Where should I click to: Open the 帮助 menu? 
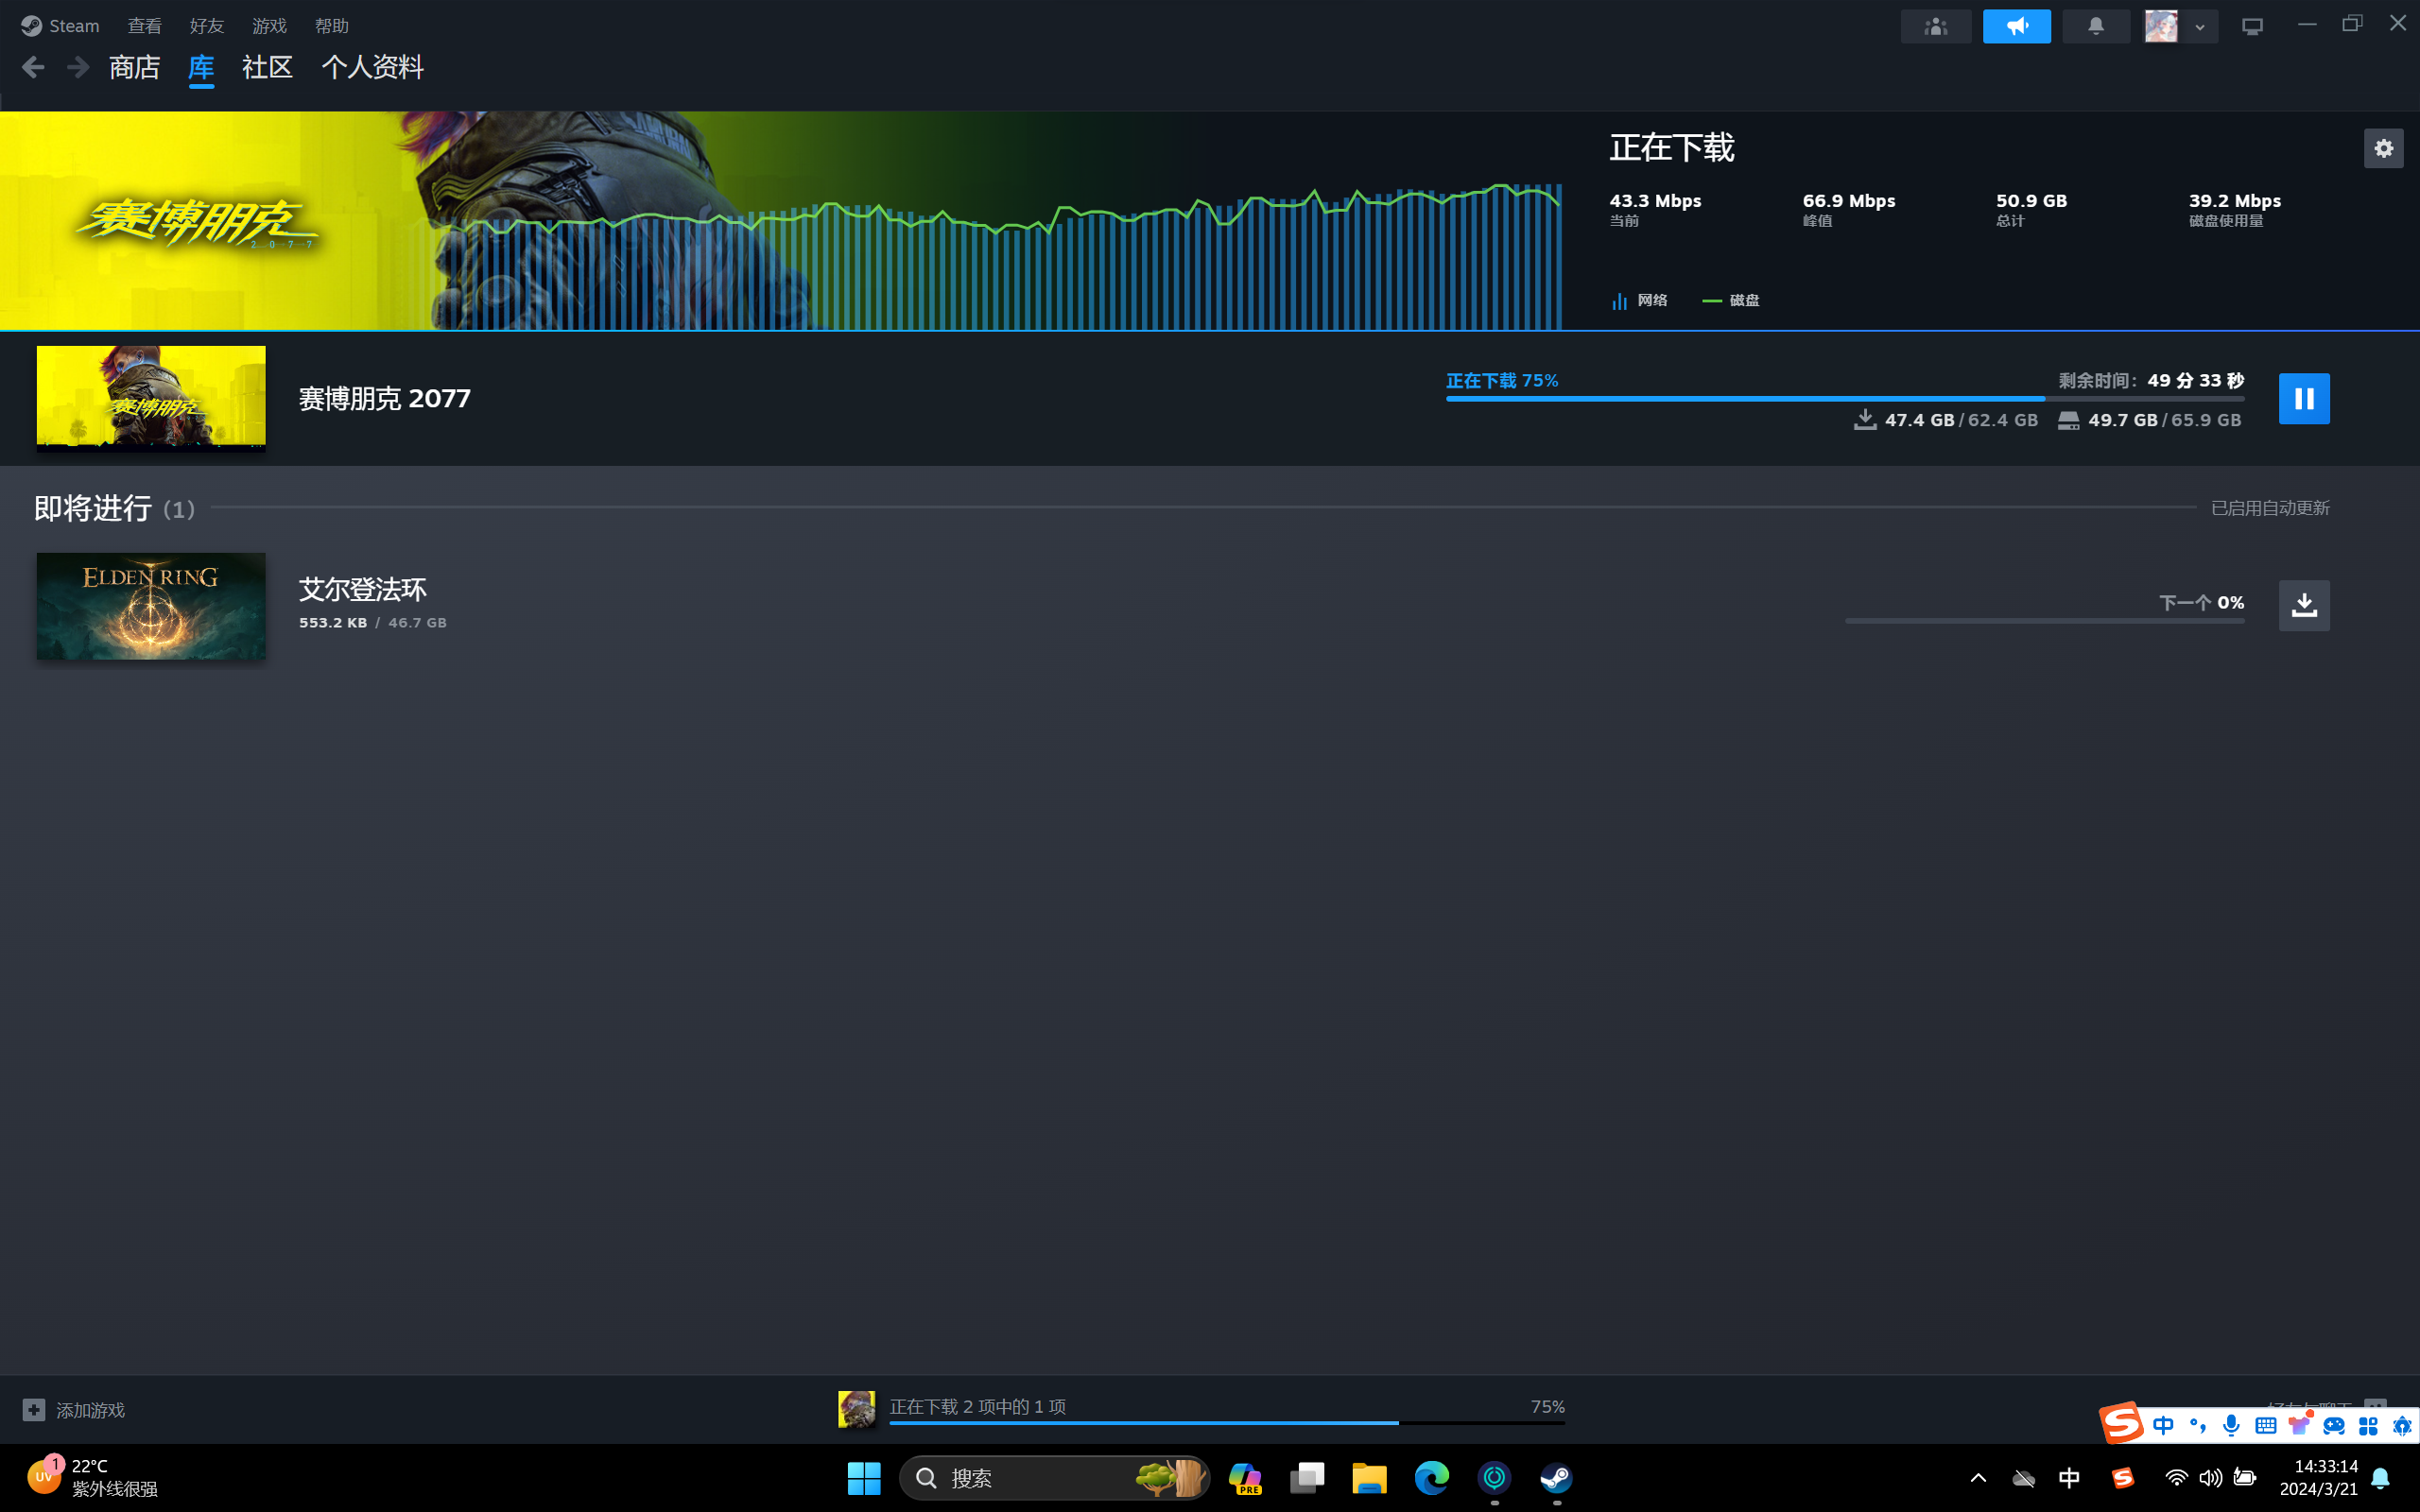click(331, 26)
